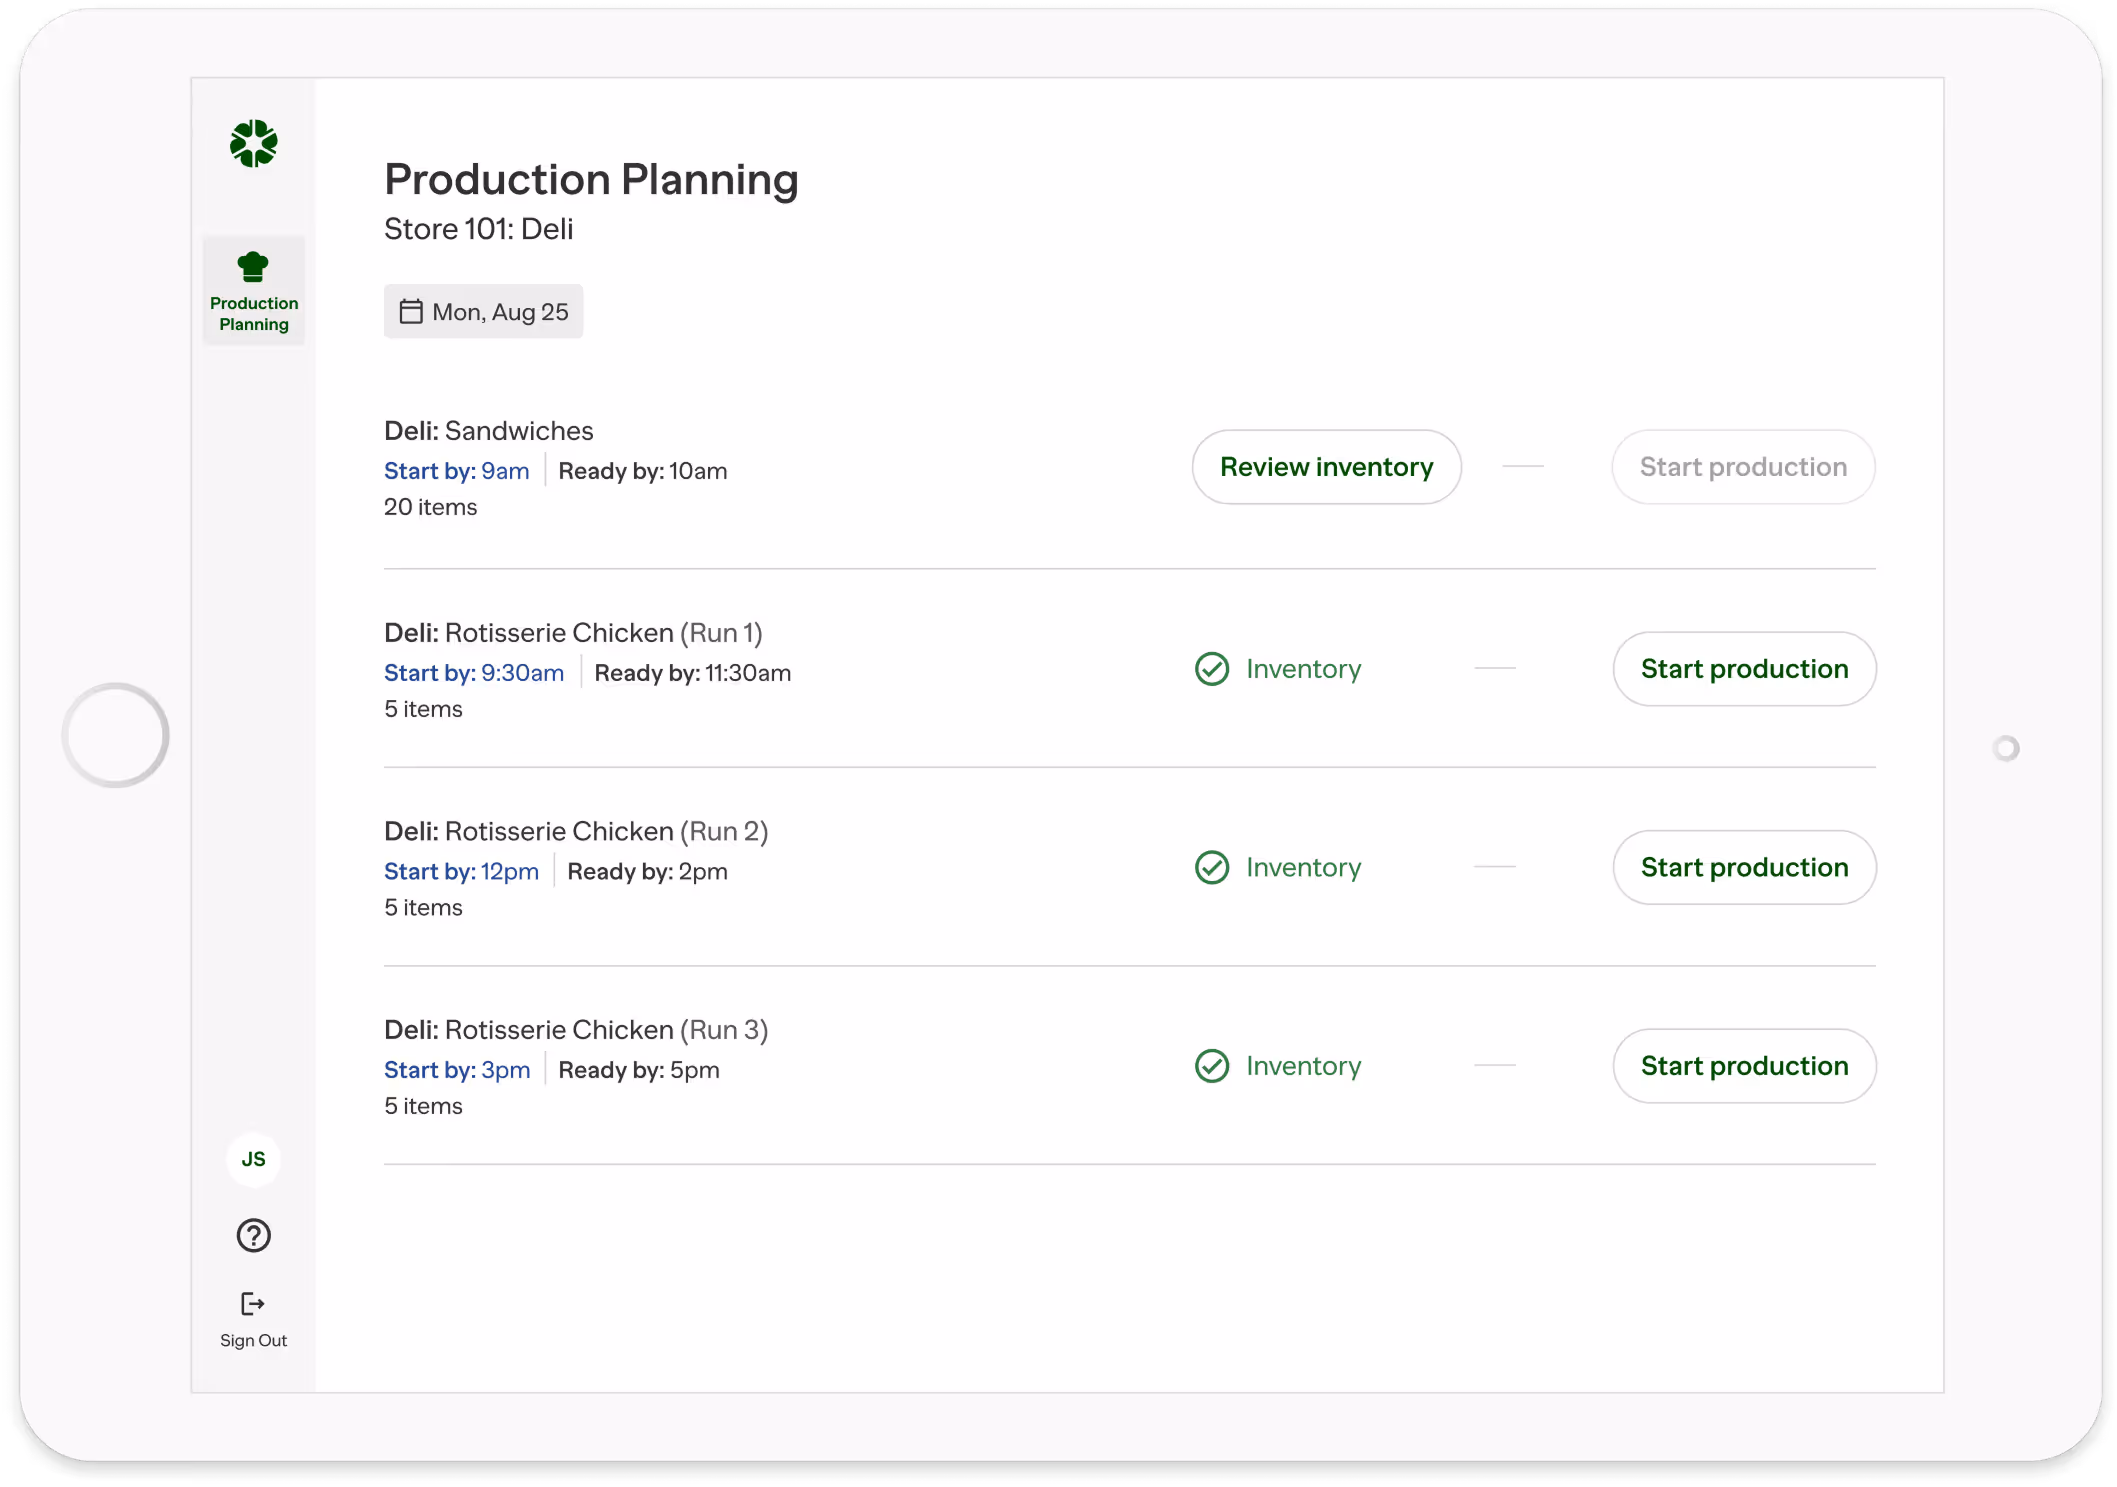
Task: Click the Sign Out sidebar label
Action: point(252,1340)
